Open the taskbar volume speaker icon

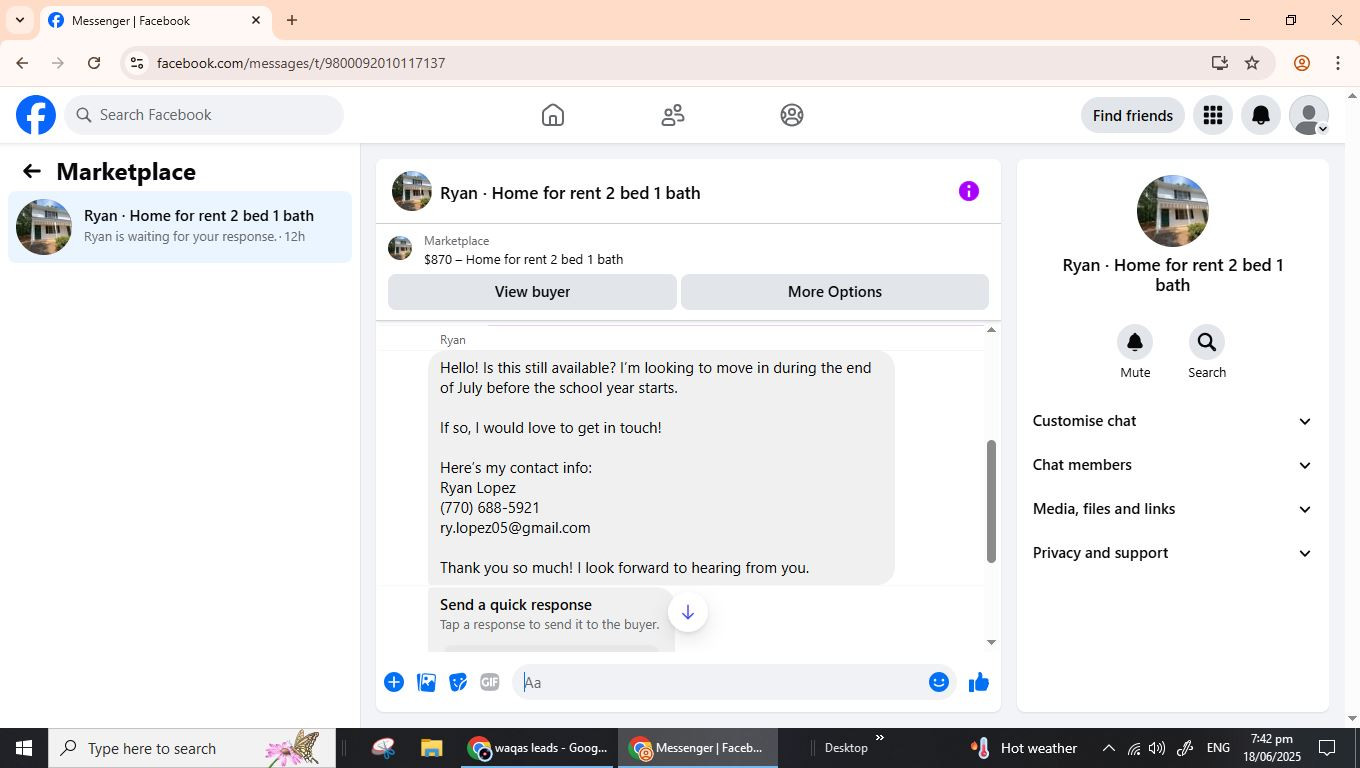[x=1157, y=748]
